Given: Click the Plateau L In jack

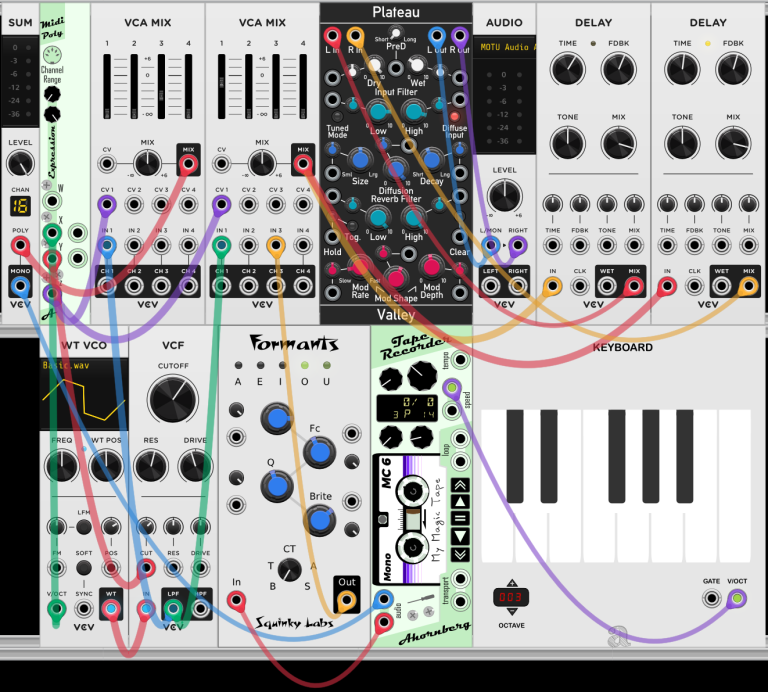Looking at the screenshot, I should [x=332, y=36].
